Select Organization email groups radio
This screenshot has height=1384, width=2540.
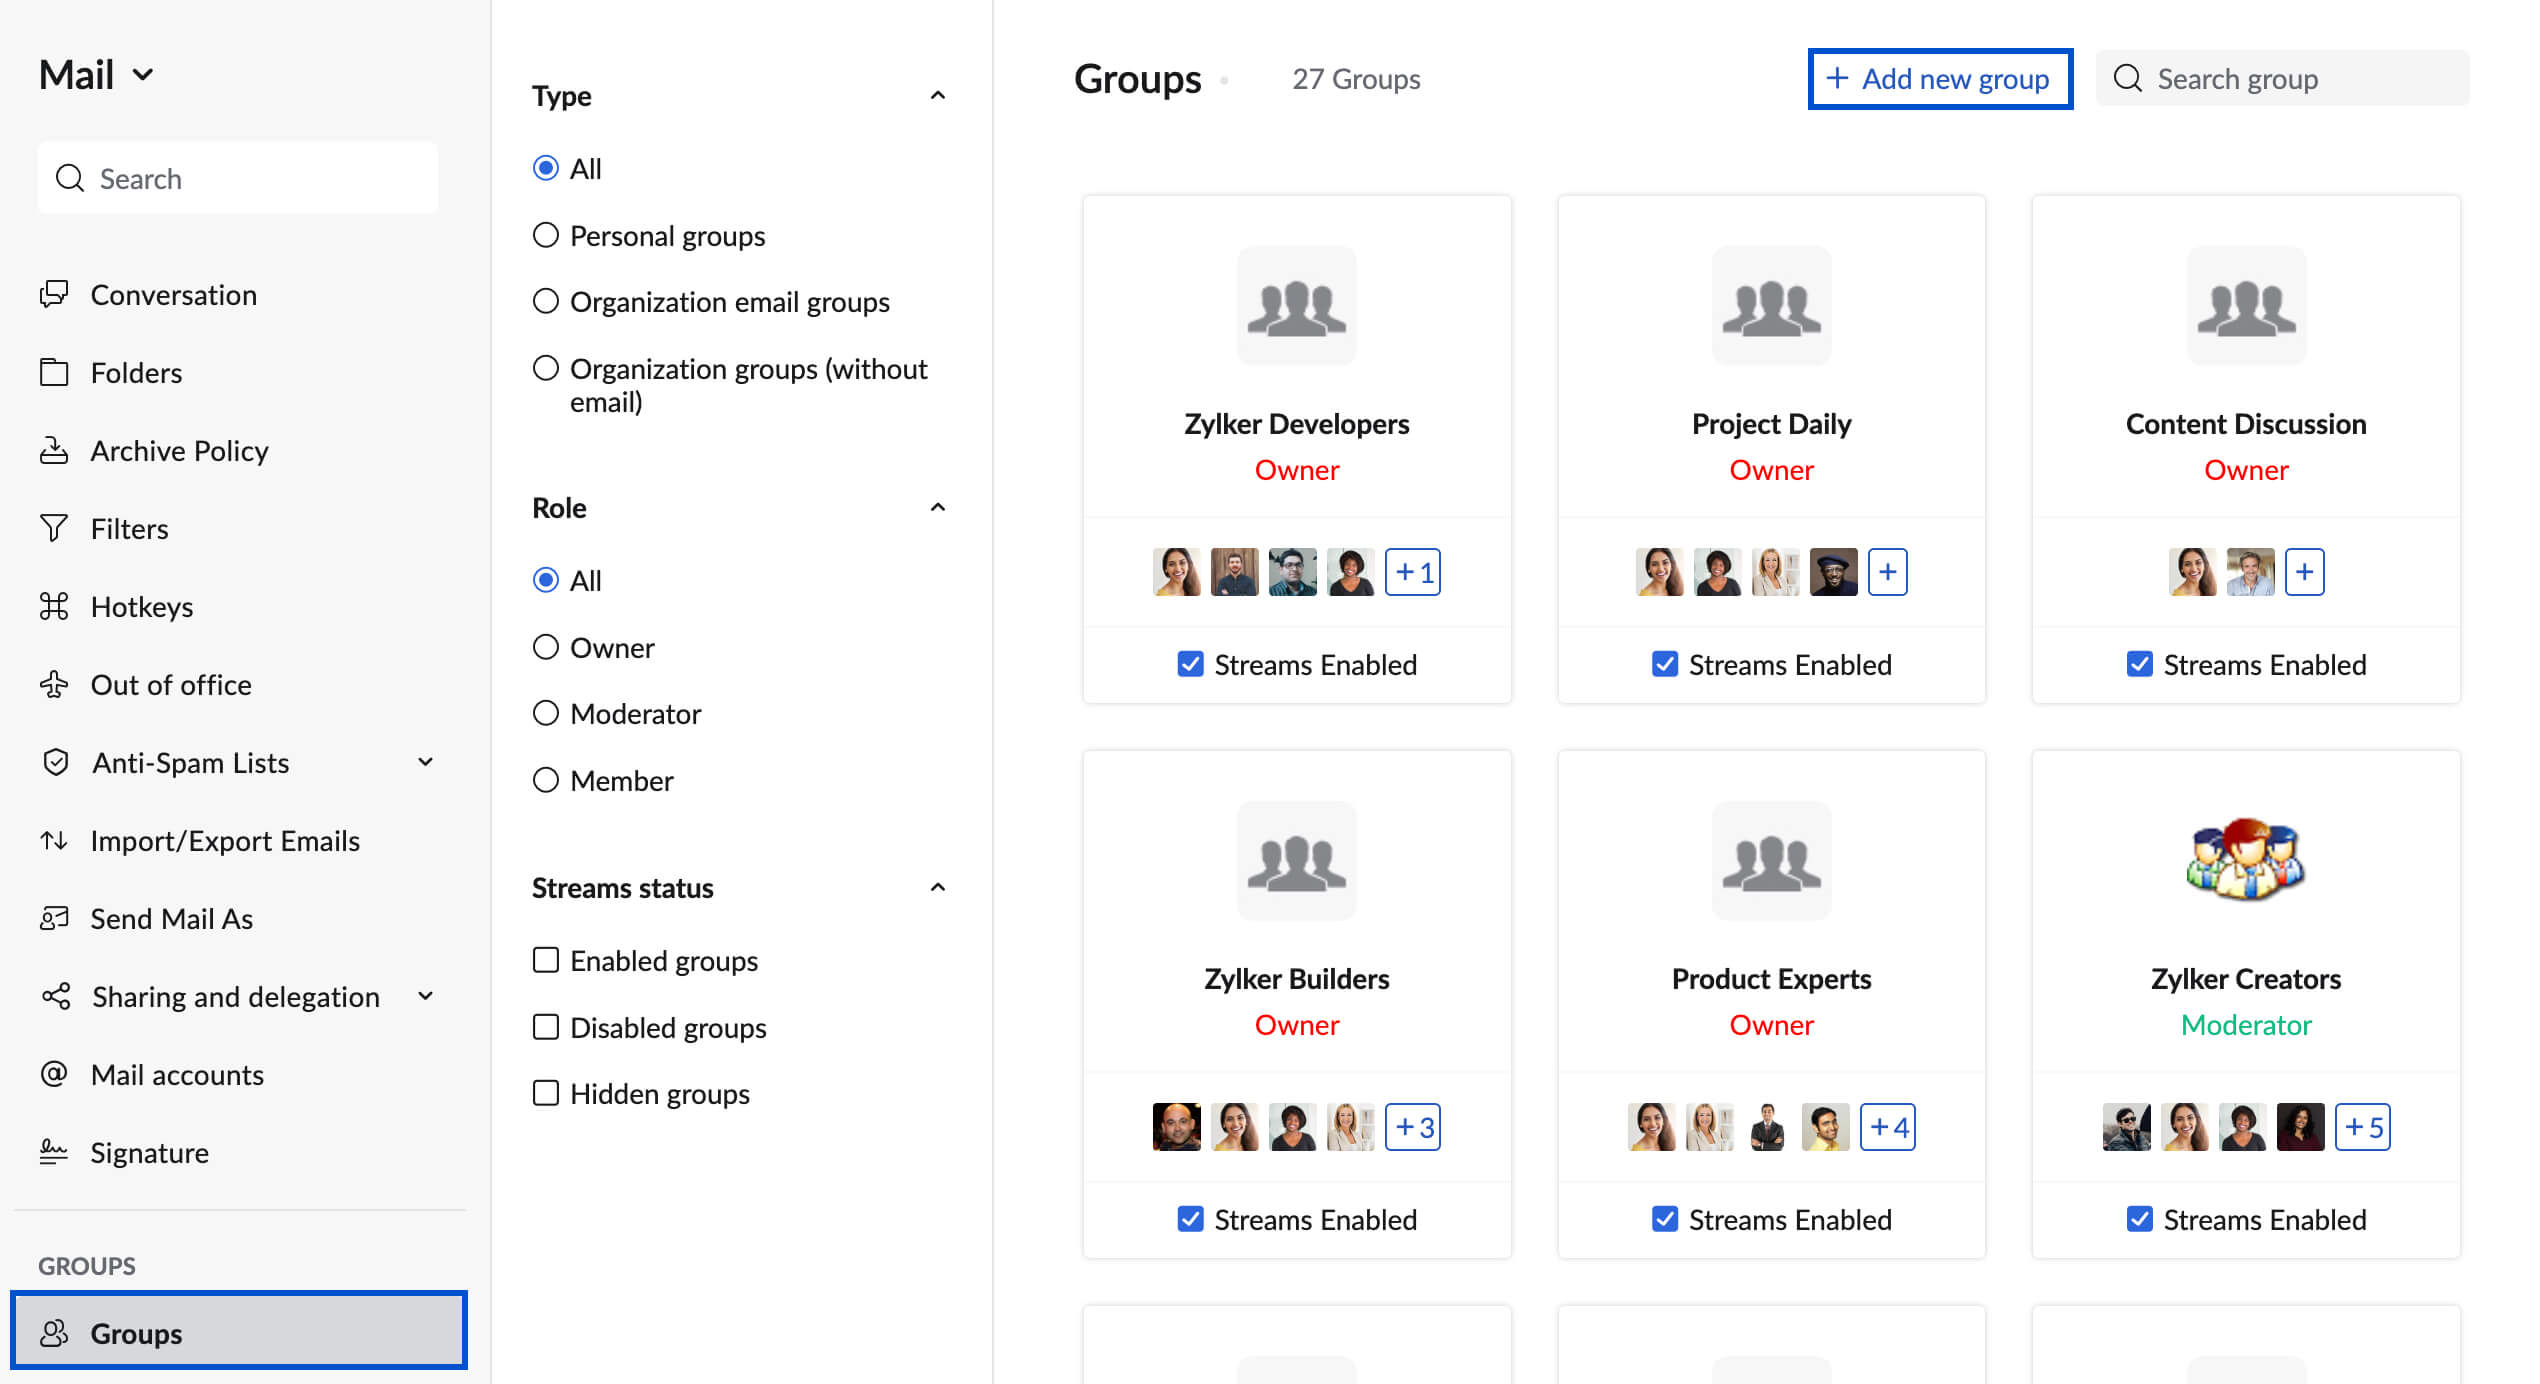[545, 301]
